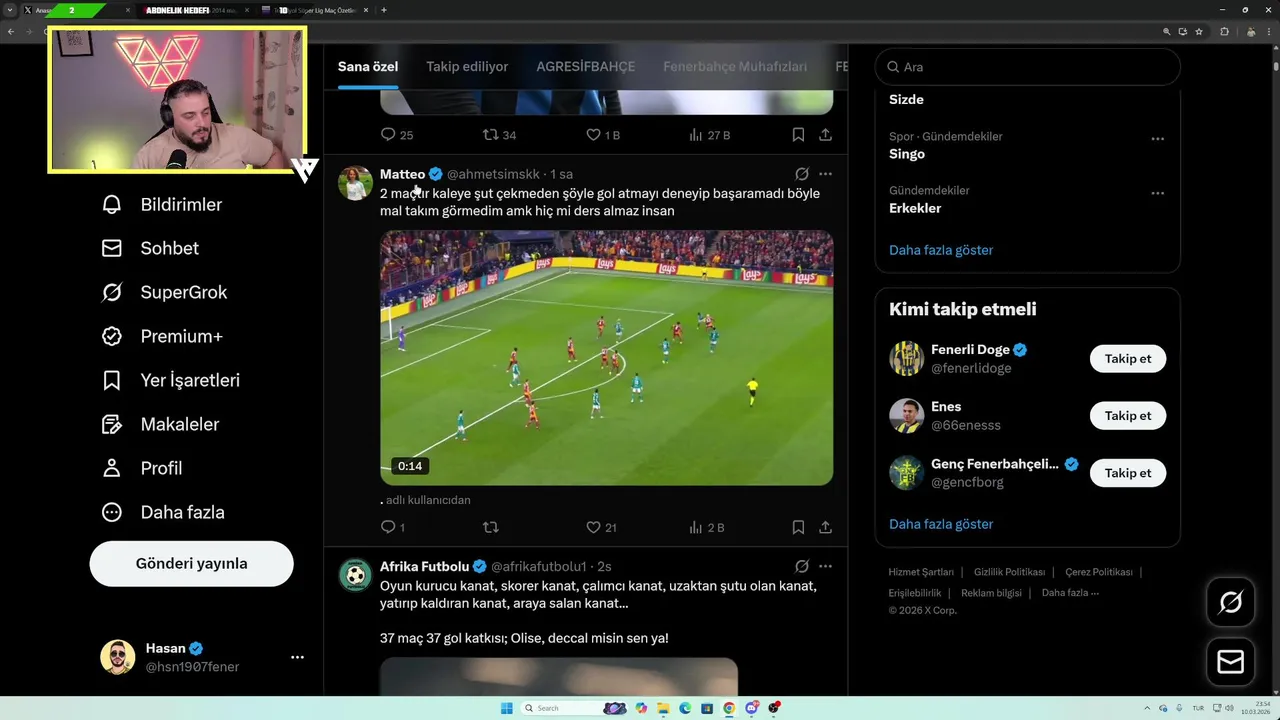Repost the top post with 34 reposts
This screenshot has height=720, width=1280.
499,135
